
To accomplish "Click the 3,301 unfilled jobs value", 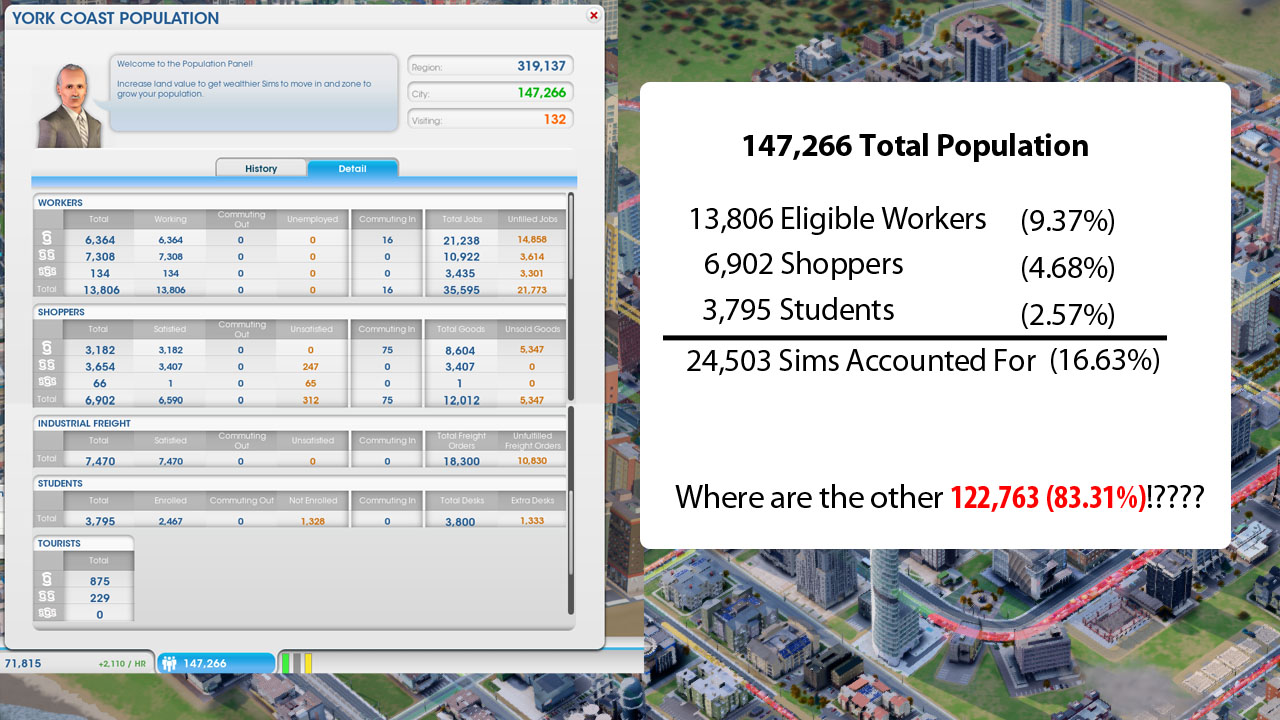I will pyautogui.click(x=532, y=273).
